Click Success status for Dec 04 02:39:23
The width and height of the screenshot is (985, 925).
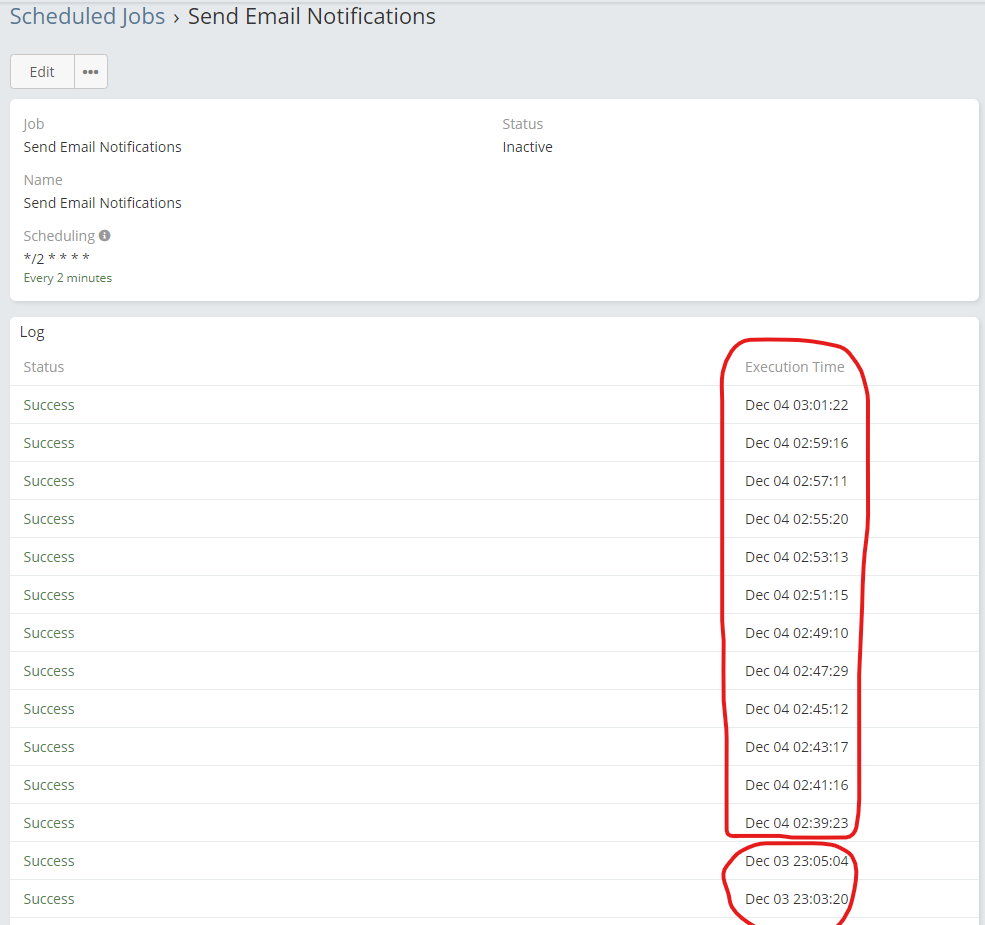pyautogui.click(x=49, y=823)
